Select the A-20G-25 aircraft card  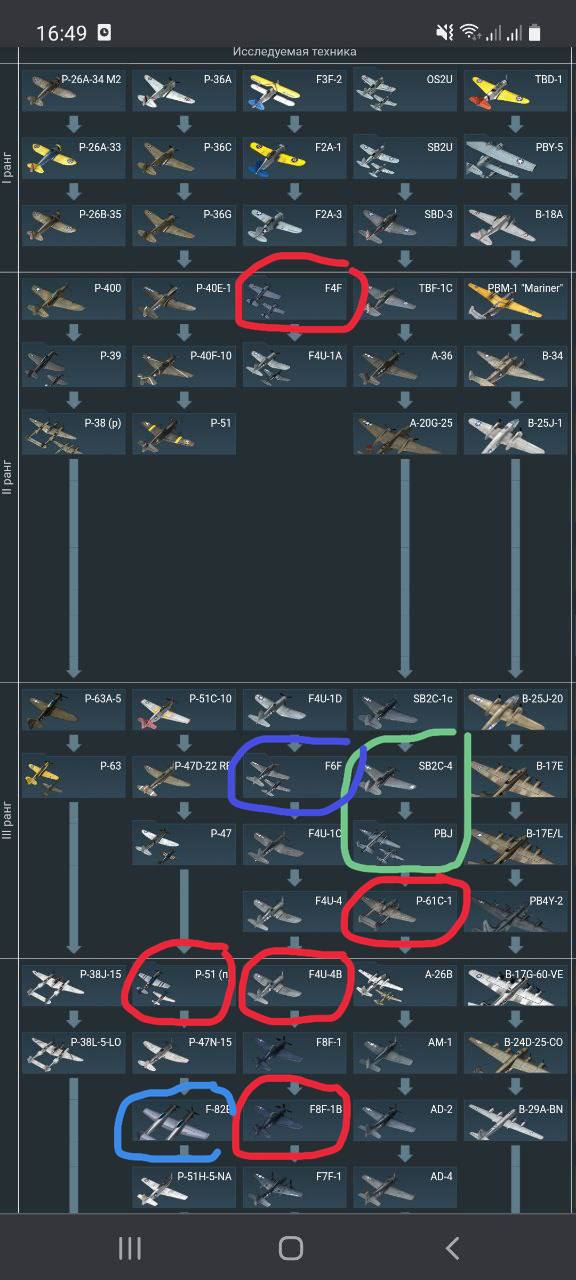pyautogui.click(x=405, y=433)
